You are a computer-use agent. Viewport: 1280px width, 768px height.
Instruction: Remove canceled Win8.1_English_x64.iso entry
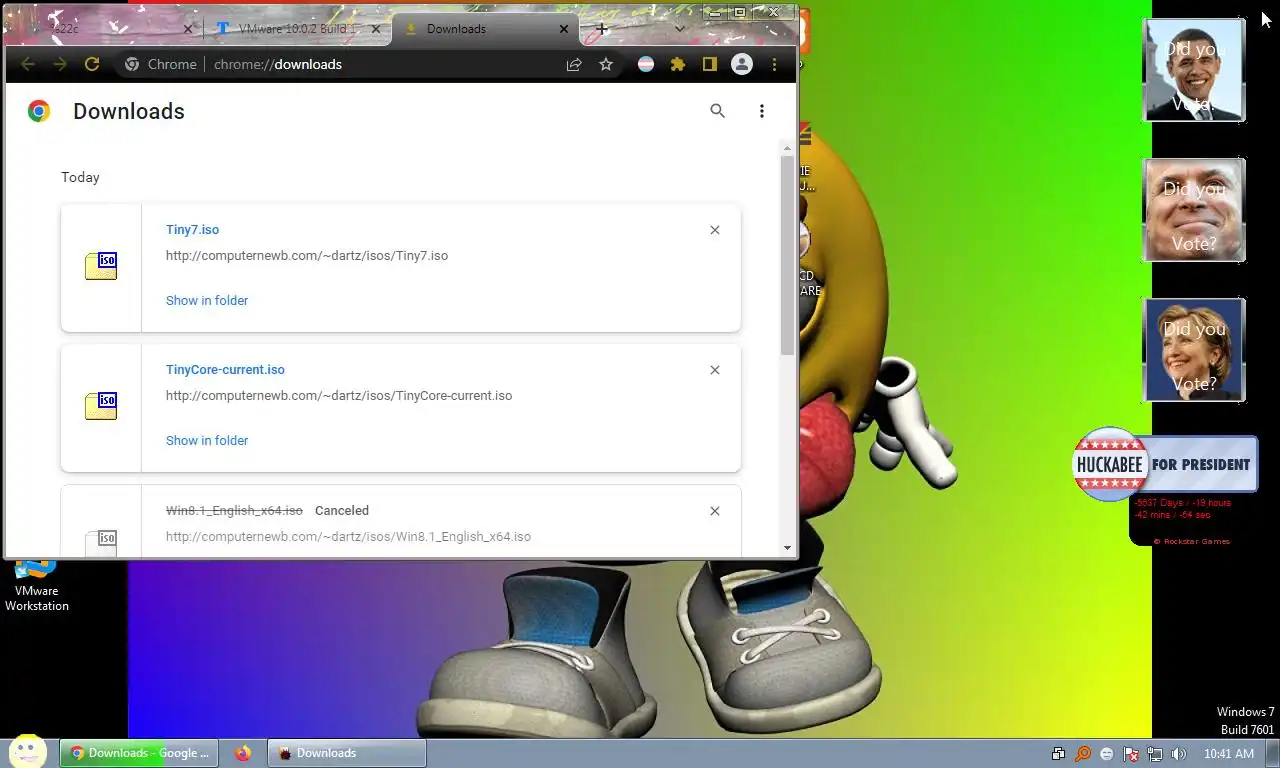coord(715,511)
